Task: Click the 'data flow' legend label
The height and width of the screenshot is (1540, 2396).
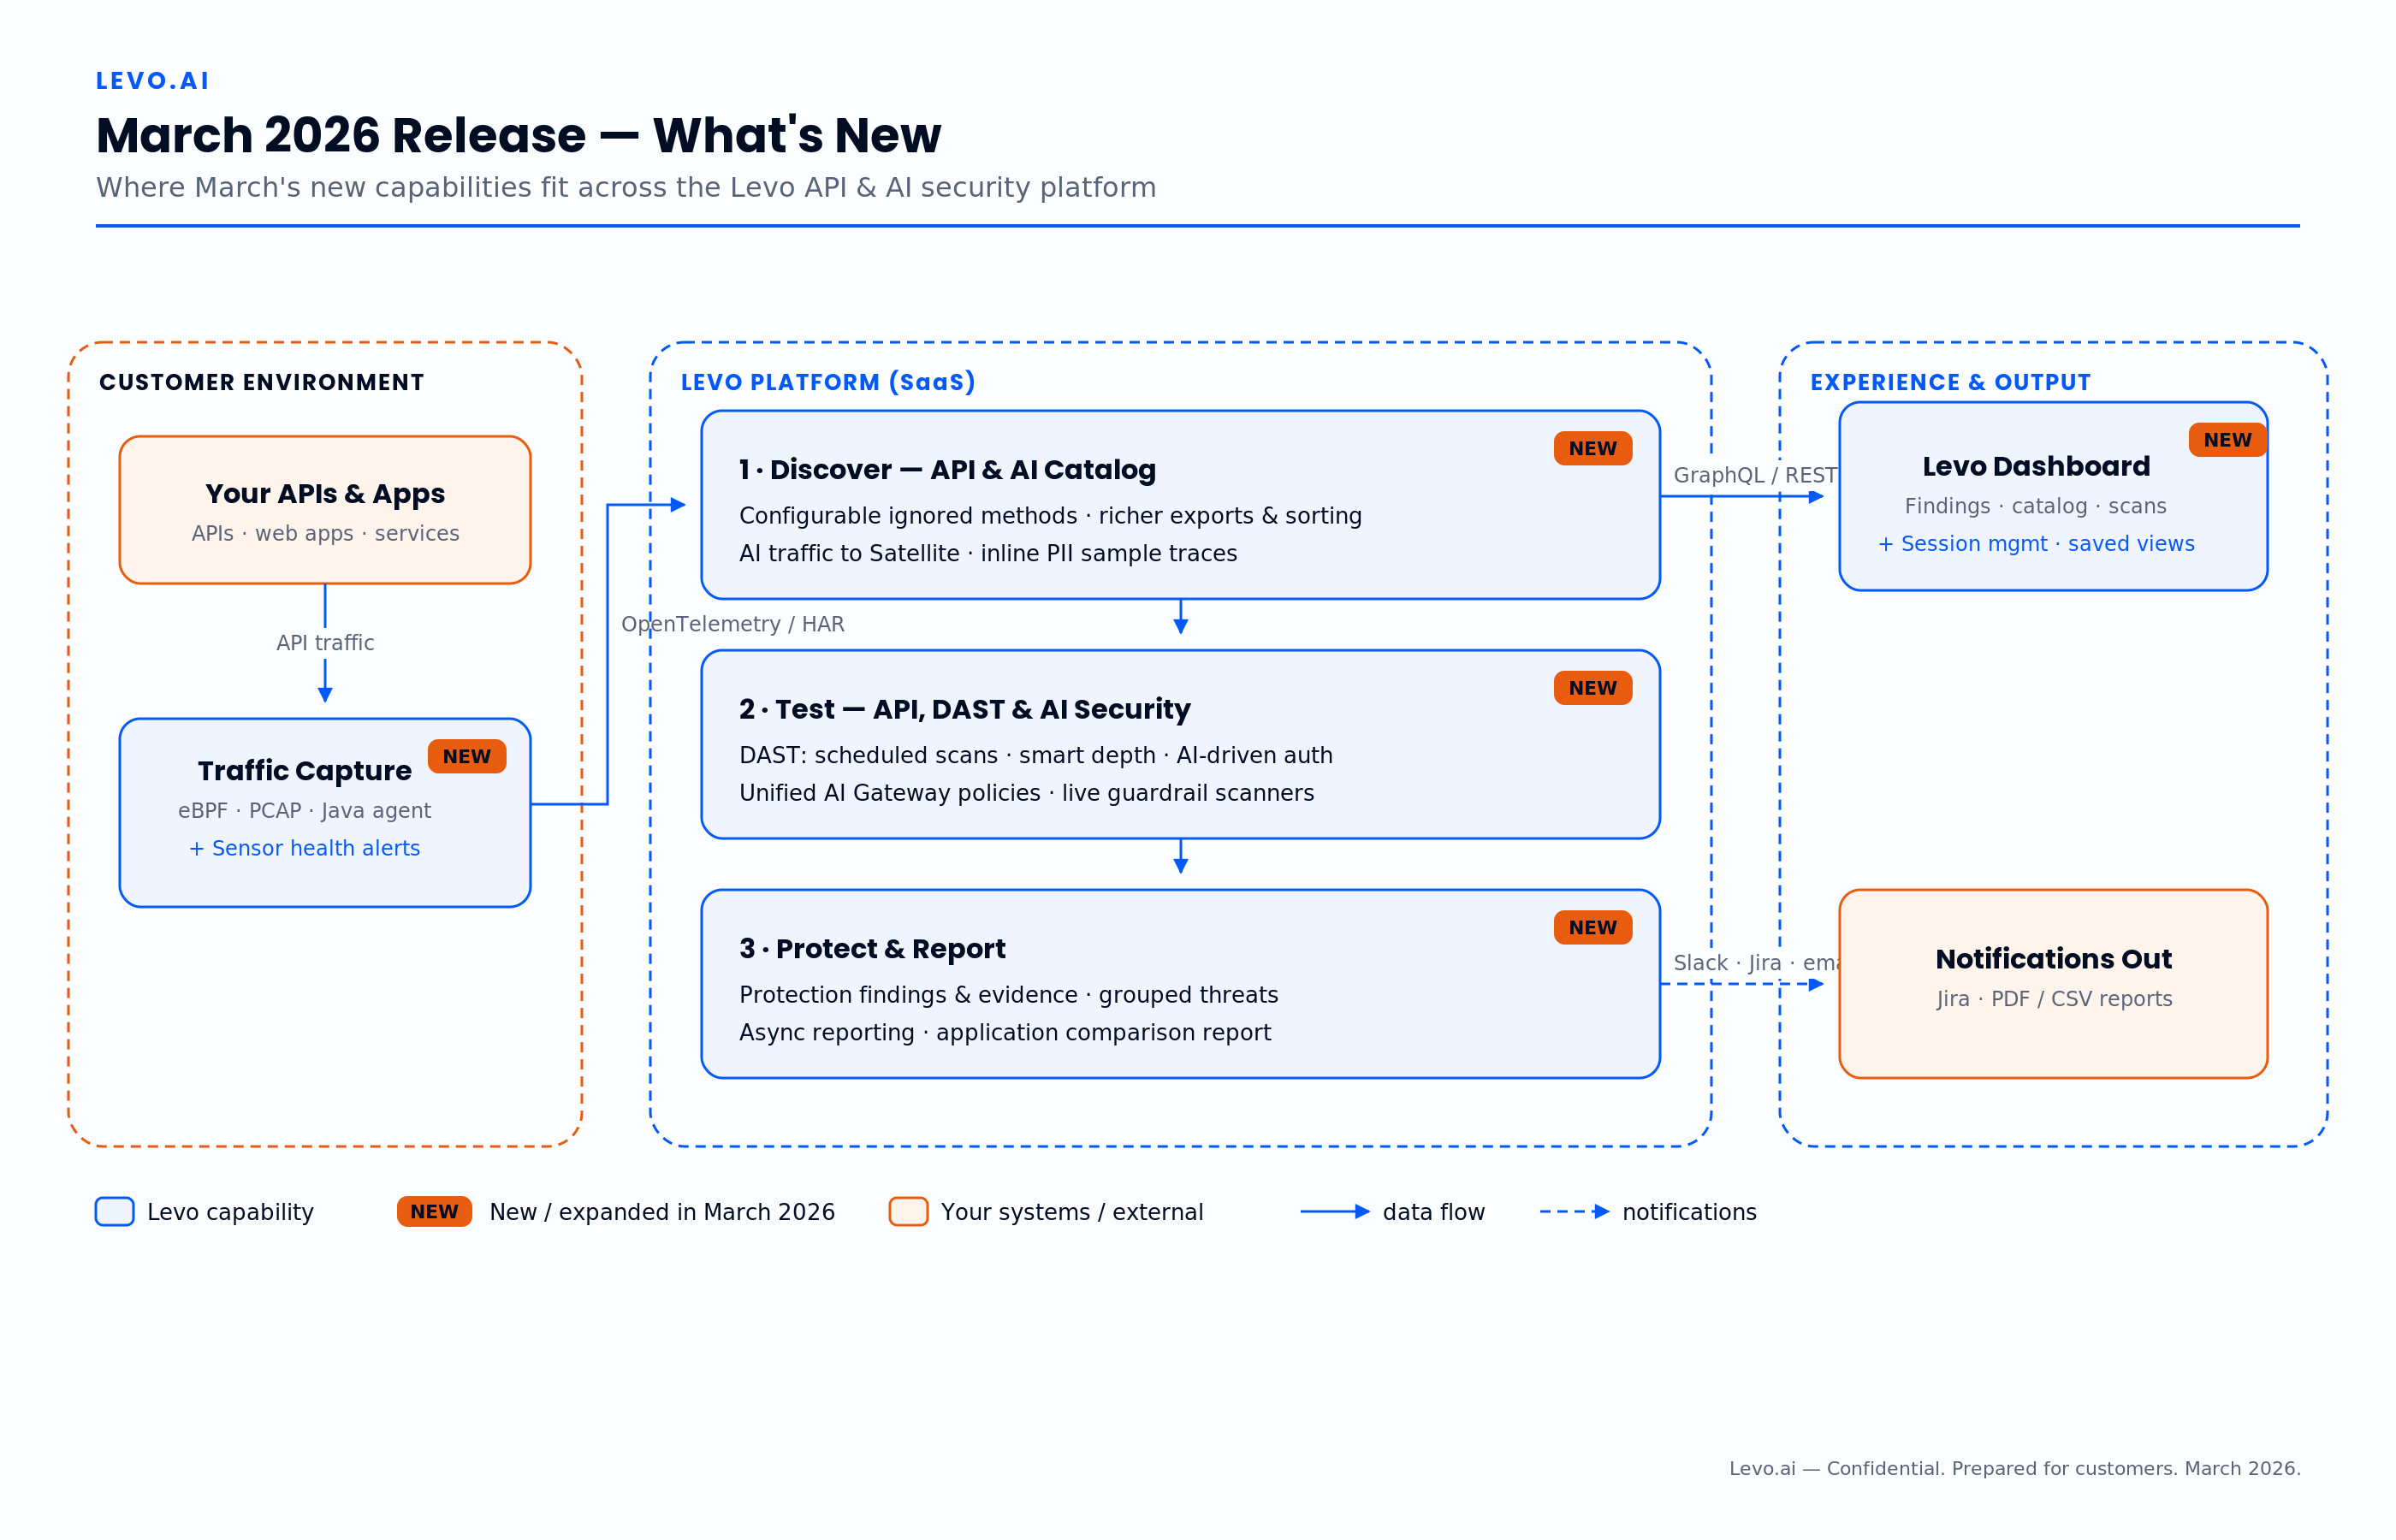Action: click(x=1434, y=1212)
